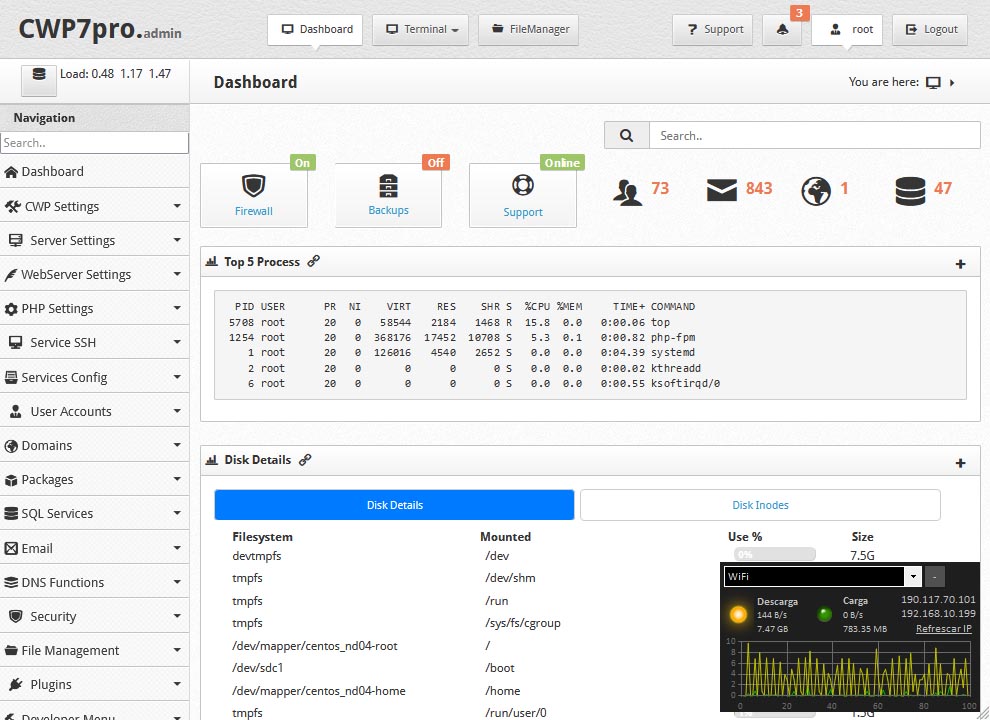Open Dashboard from the top bar
990x720 pixels.
[x=315, y=30]
